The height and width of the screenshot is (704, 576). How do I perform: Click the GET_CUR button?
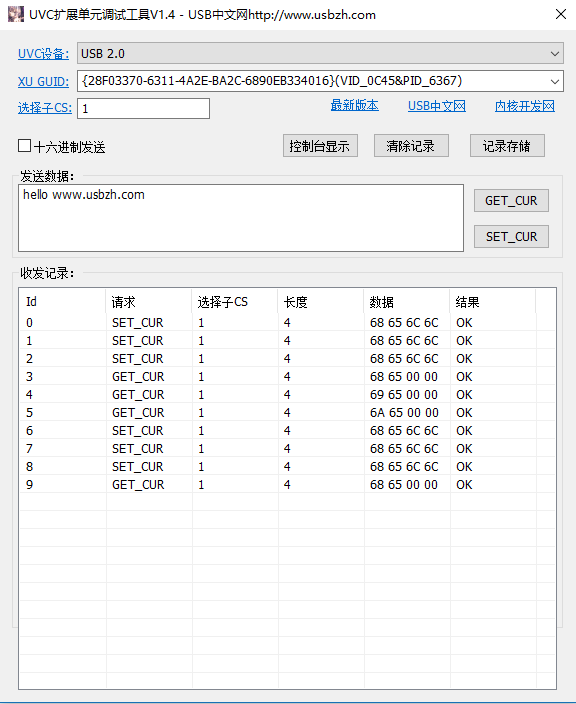[511, 201]
